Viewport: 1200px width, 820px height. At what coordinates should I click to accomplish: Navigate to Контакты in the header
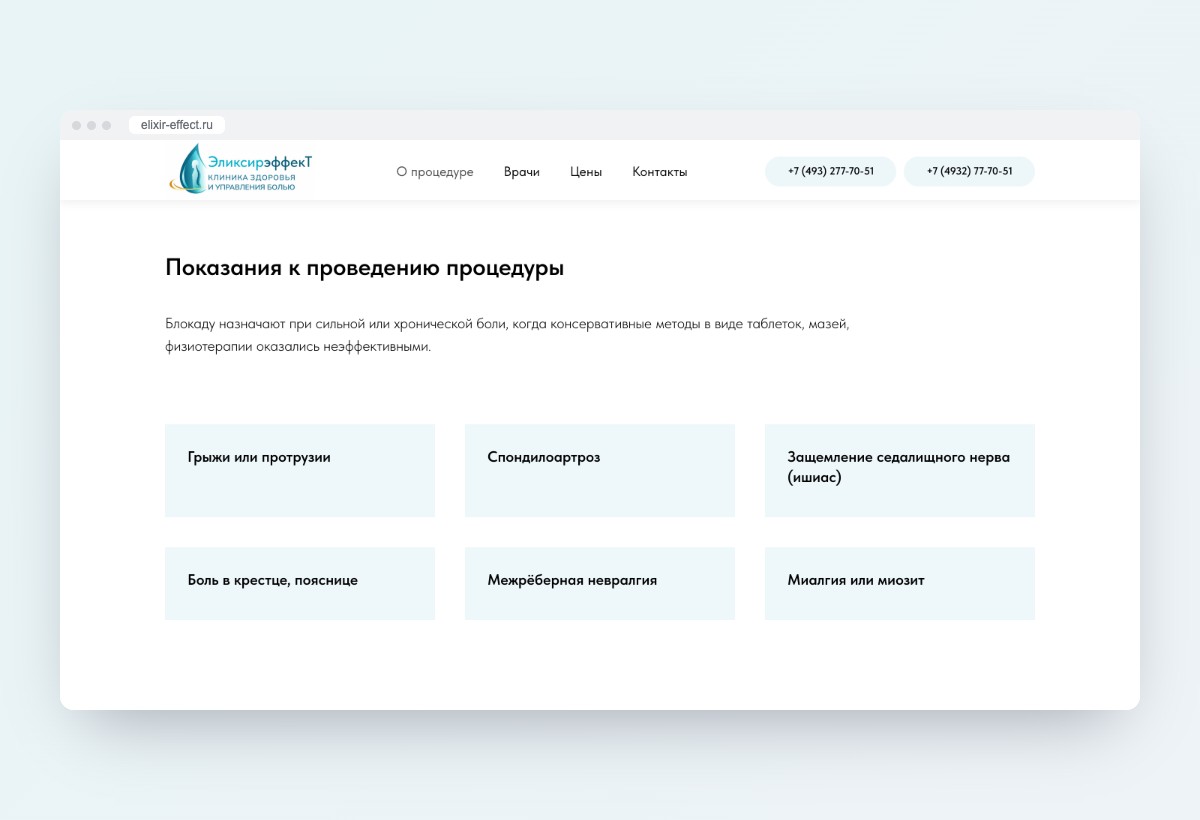click(x=660, y=172)
